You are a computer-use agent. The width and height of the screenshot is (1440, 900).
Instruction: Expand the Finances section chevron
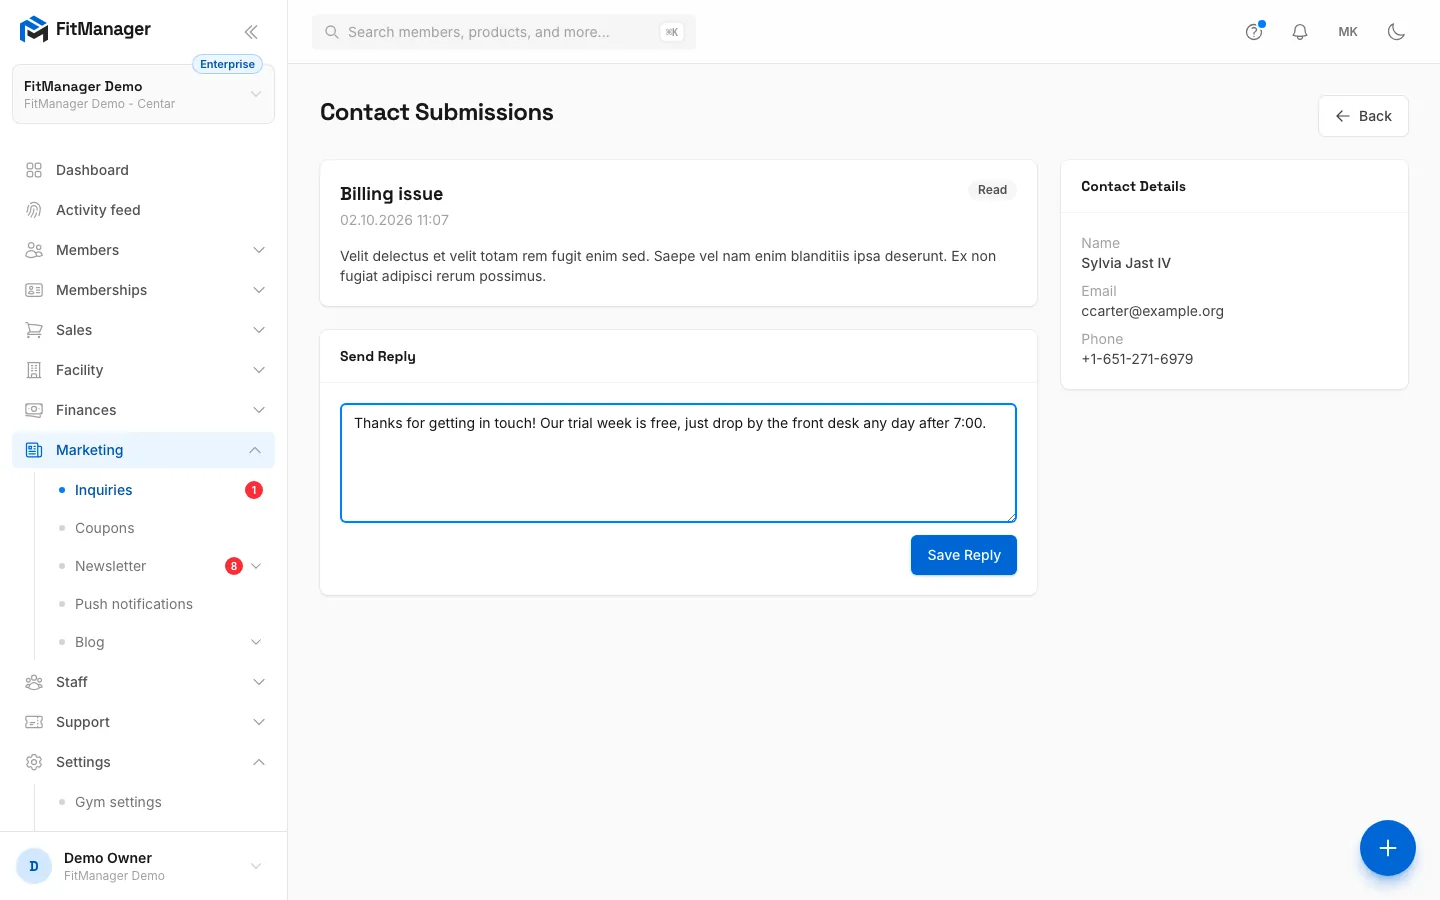(259, 410)
